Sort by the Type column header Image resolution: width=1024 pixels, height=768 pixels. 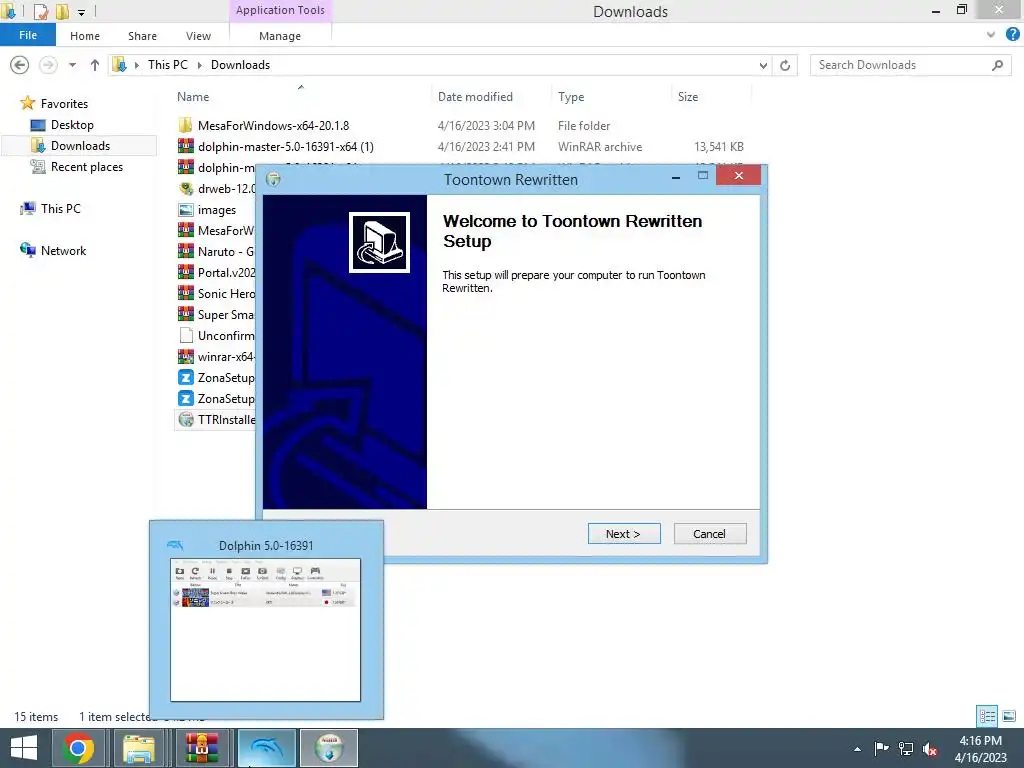point(571,97)
